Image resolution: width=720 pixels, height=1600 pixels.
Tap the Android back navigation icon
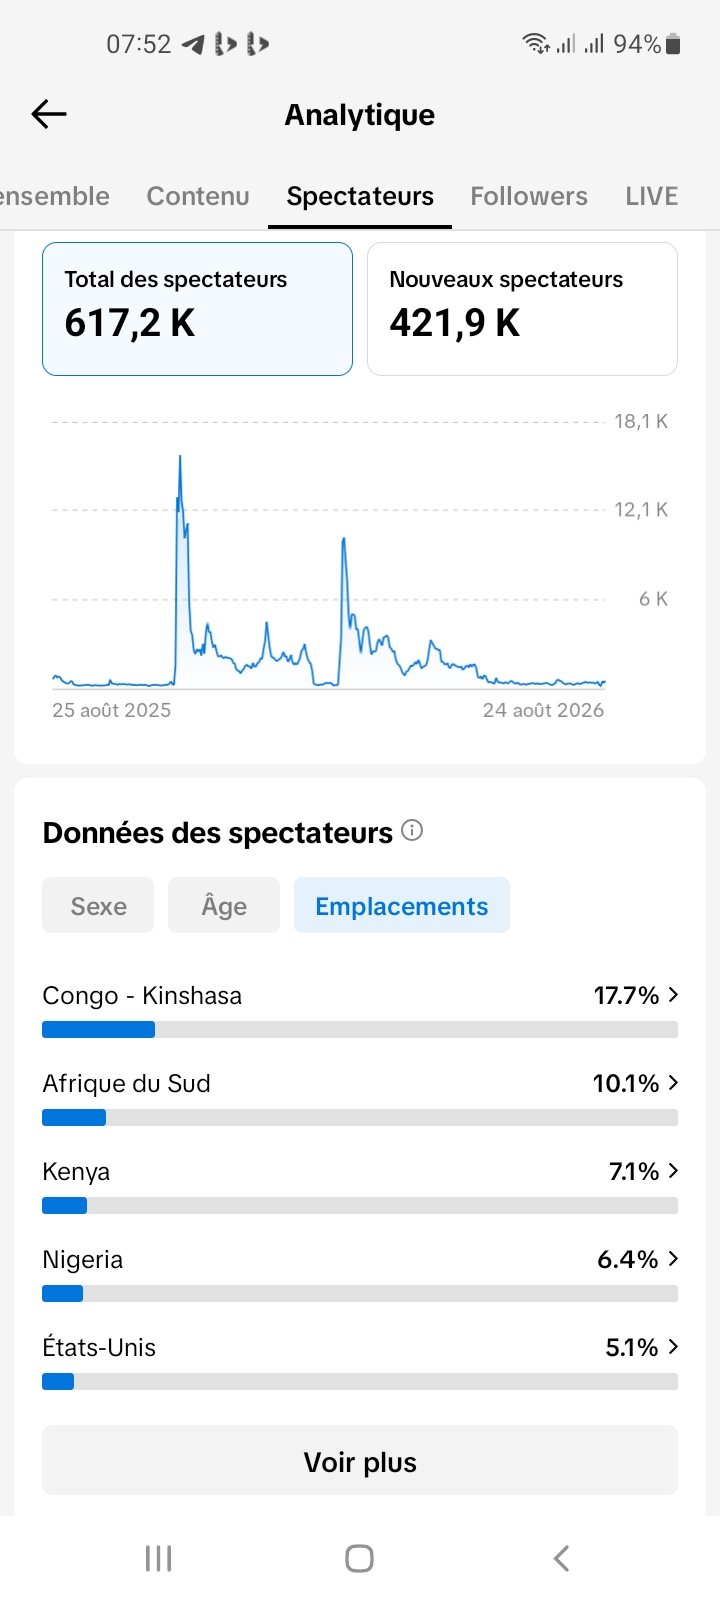(x=562, y=1558)
